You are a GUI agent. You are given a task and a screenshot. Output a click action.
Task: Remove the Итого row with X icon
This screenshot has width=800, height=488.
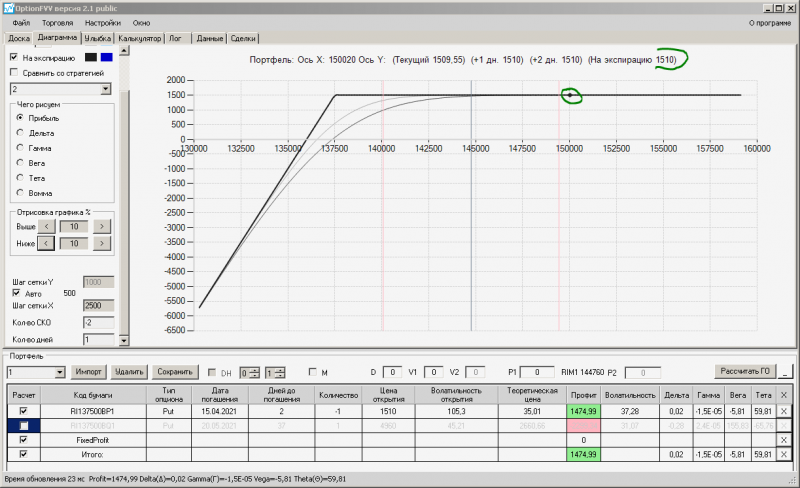[x=784, y=454]
